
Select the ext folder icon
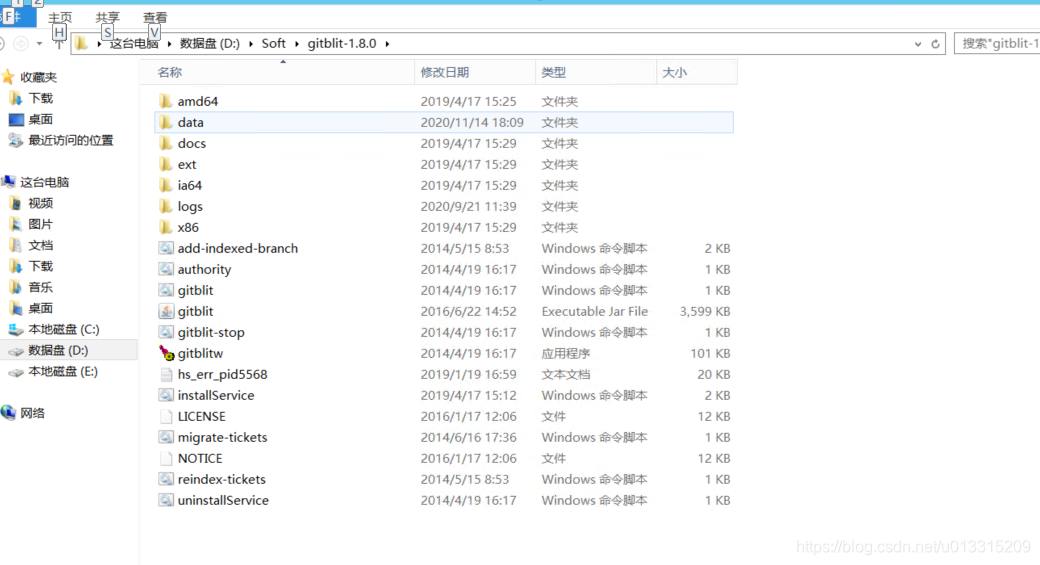click(166, 164)
